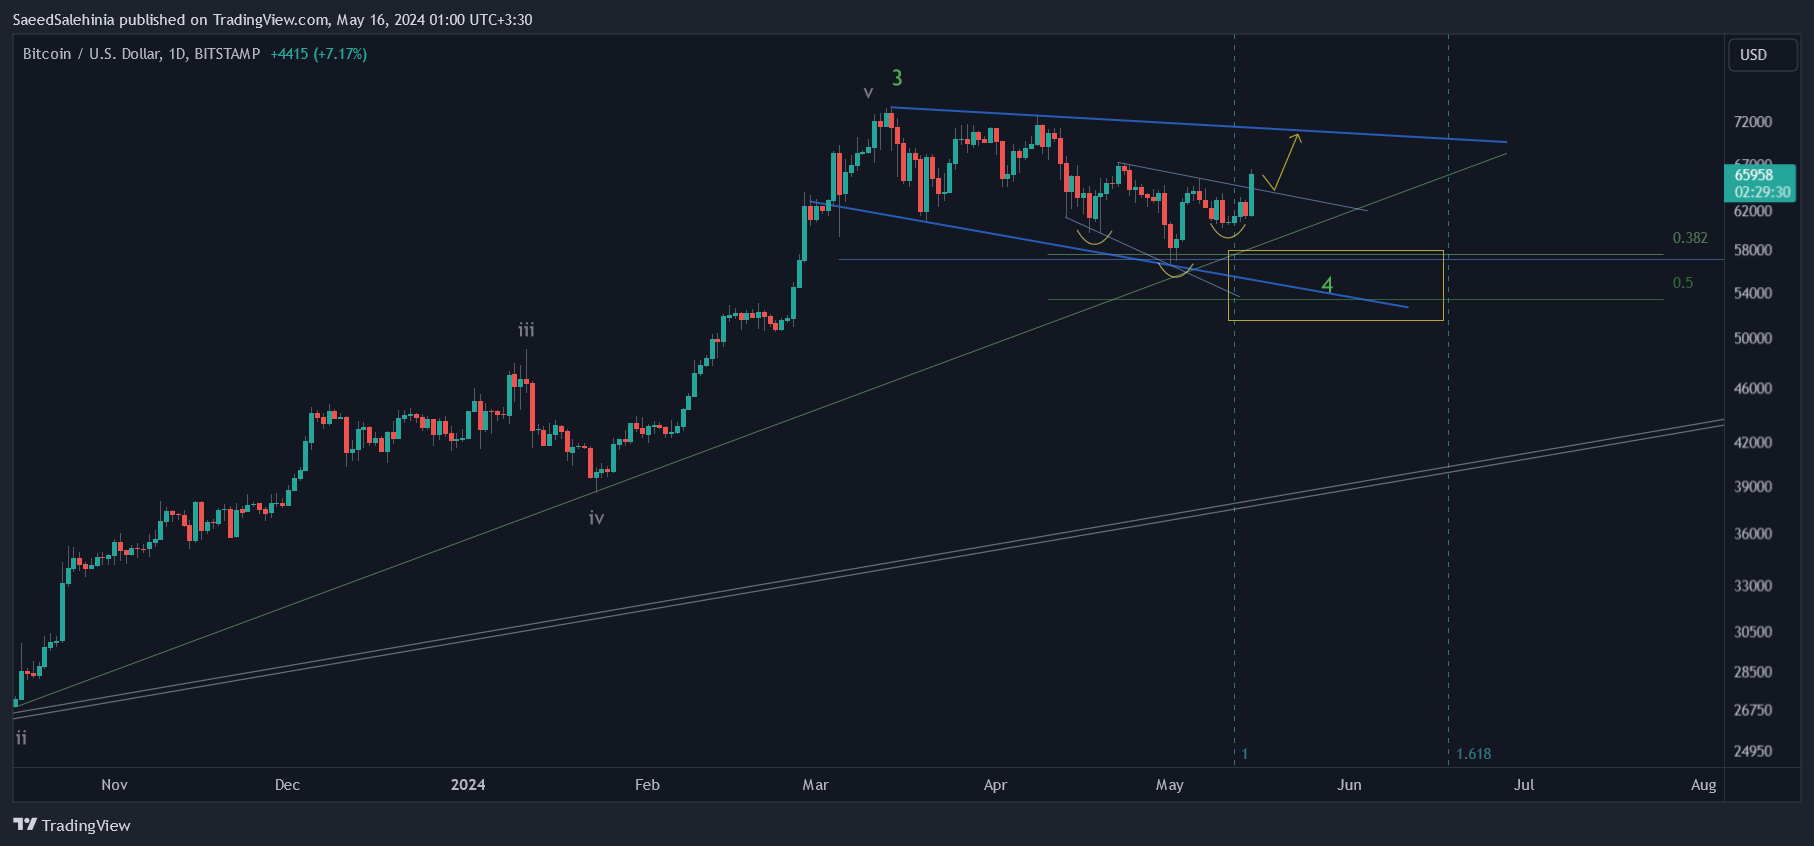Viewport: 1814px width, 846px height.
Task: Click the green wave label 3
Action: pos(897,78)
